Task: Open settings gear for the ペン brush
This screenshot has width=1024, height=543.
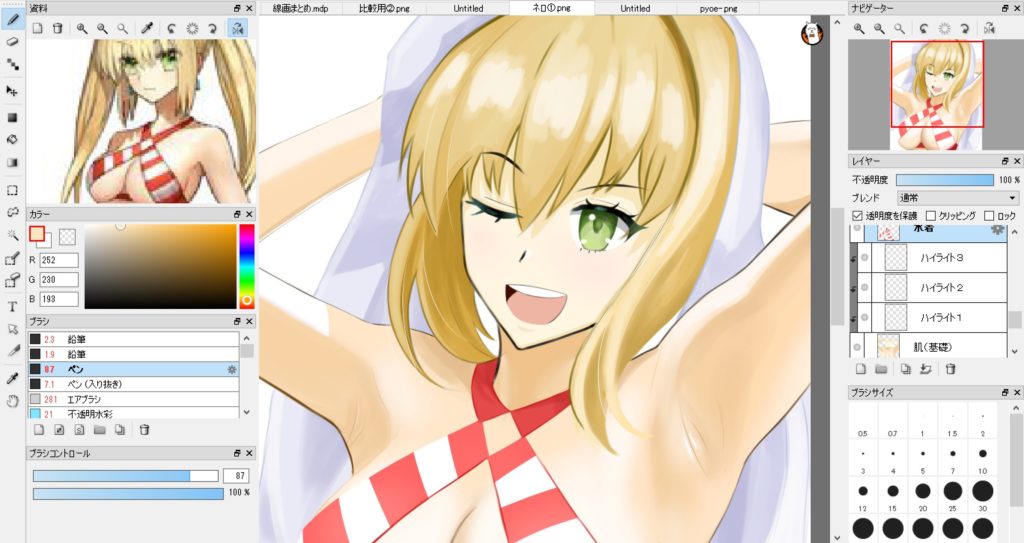Action: click(x=232, y=369)
